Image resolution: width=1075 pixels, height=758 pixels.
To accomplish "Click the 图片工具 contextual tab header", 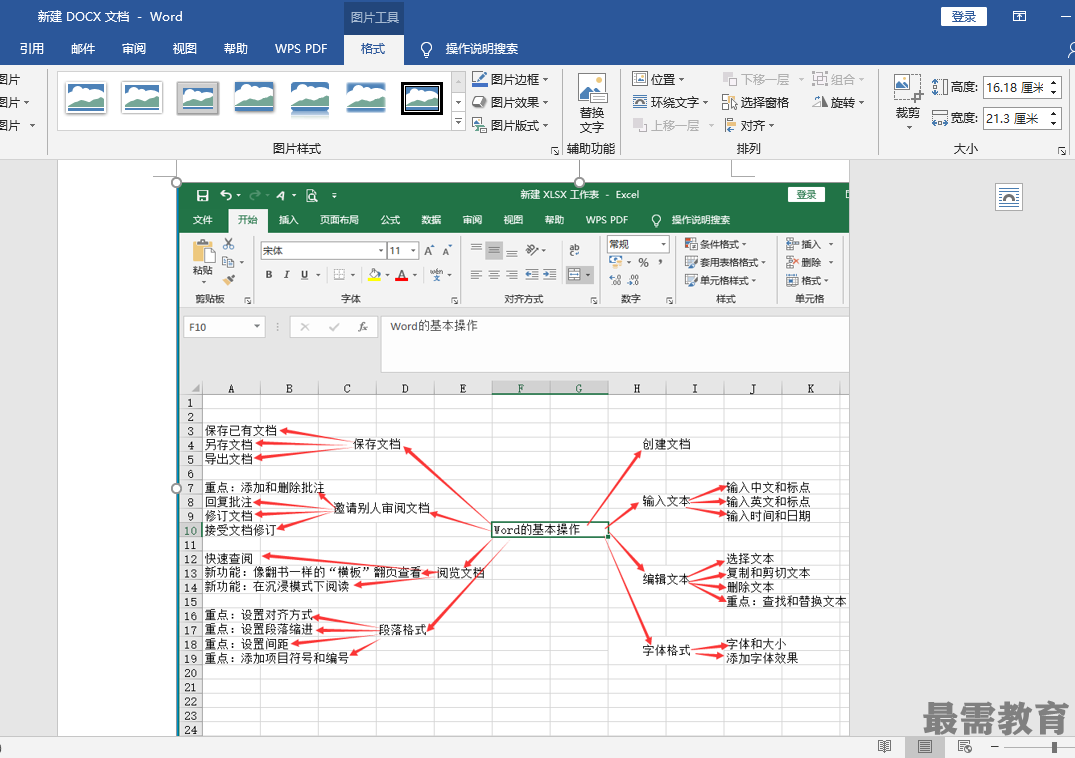I will click(374, 17).
